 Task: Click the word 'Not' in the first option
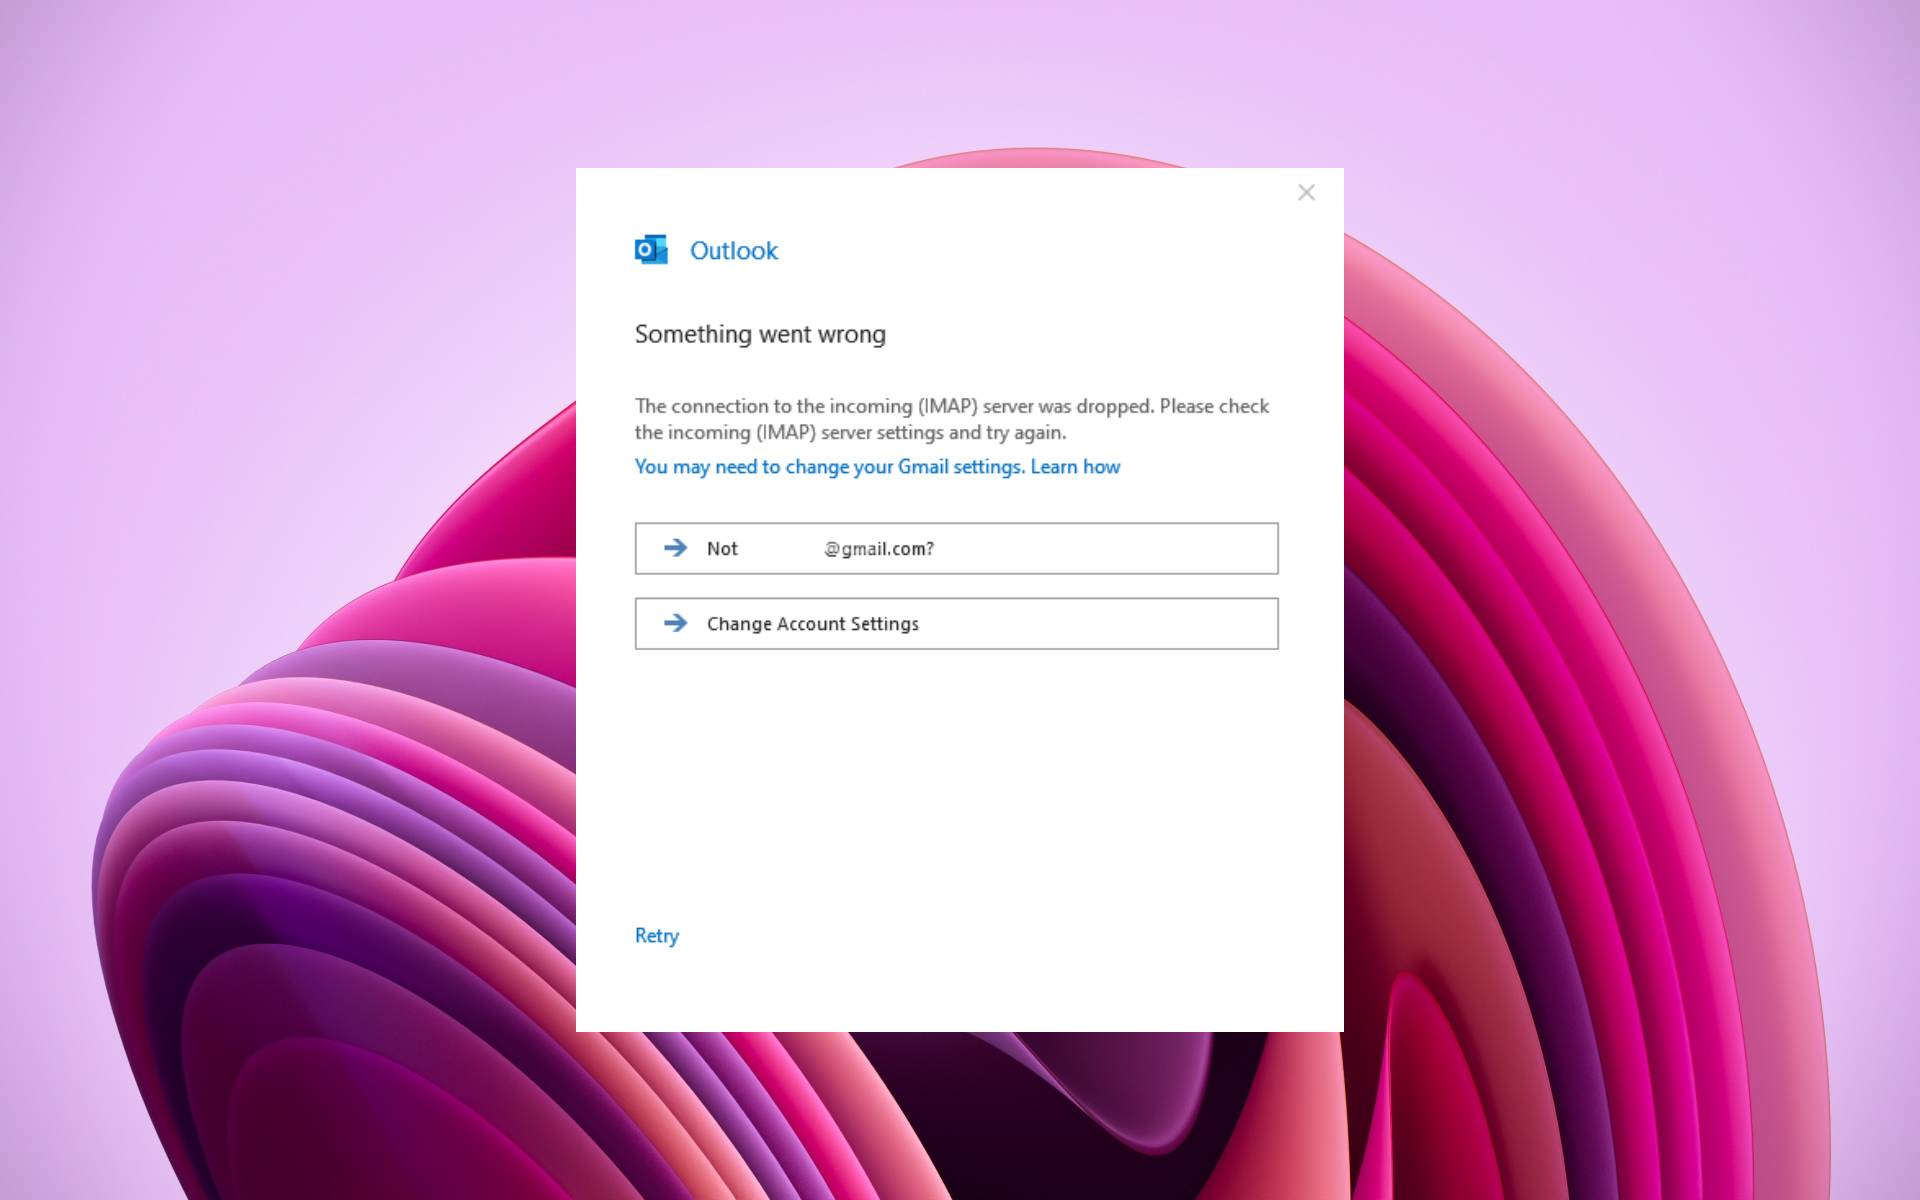pos(722,549)
